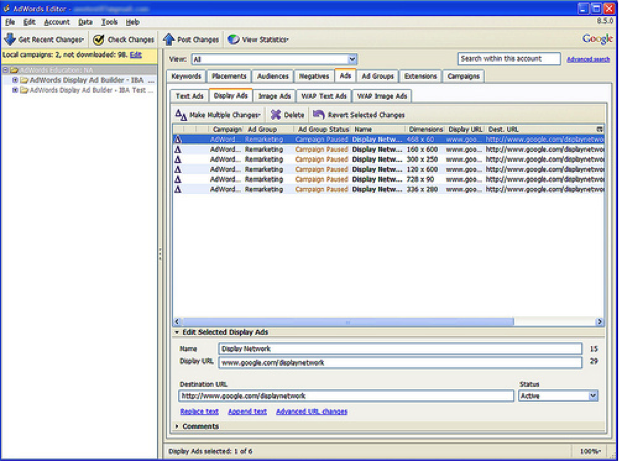The image size is (619, 461).
Task: Click the Edit link in local campaigns banner
Action: point(136,55)
